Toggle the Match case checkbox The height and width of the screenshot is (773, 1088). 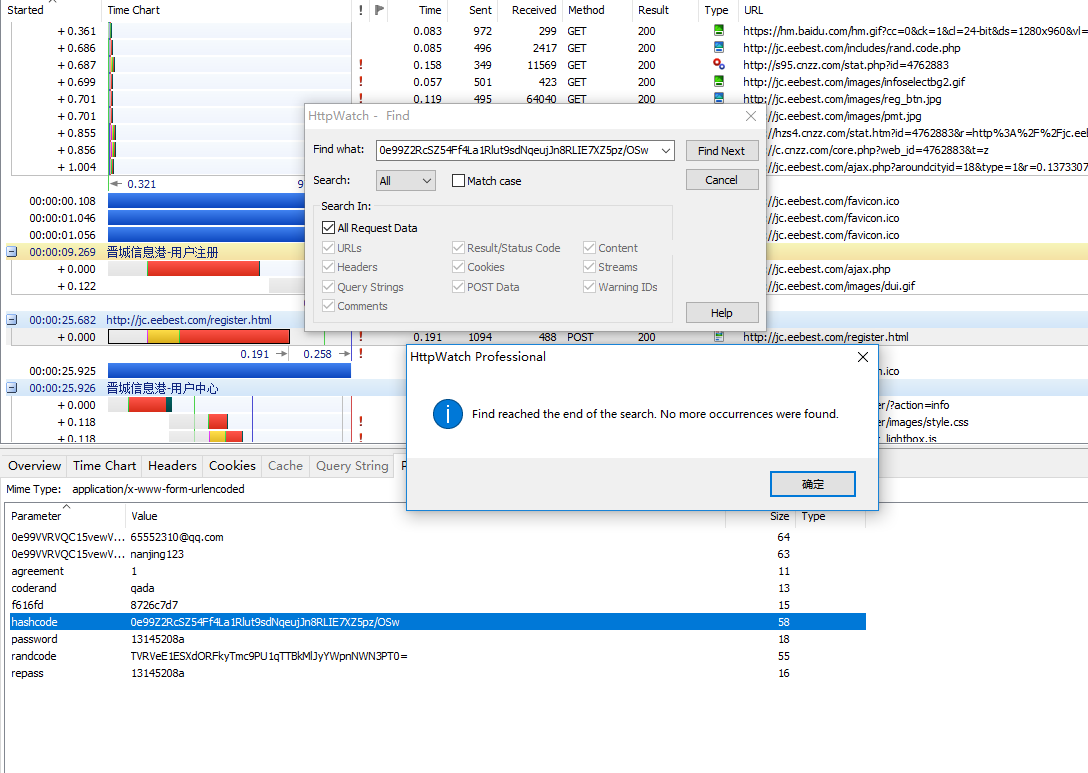(459, 181)
